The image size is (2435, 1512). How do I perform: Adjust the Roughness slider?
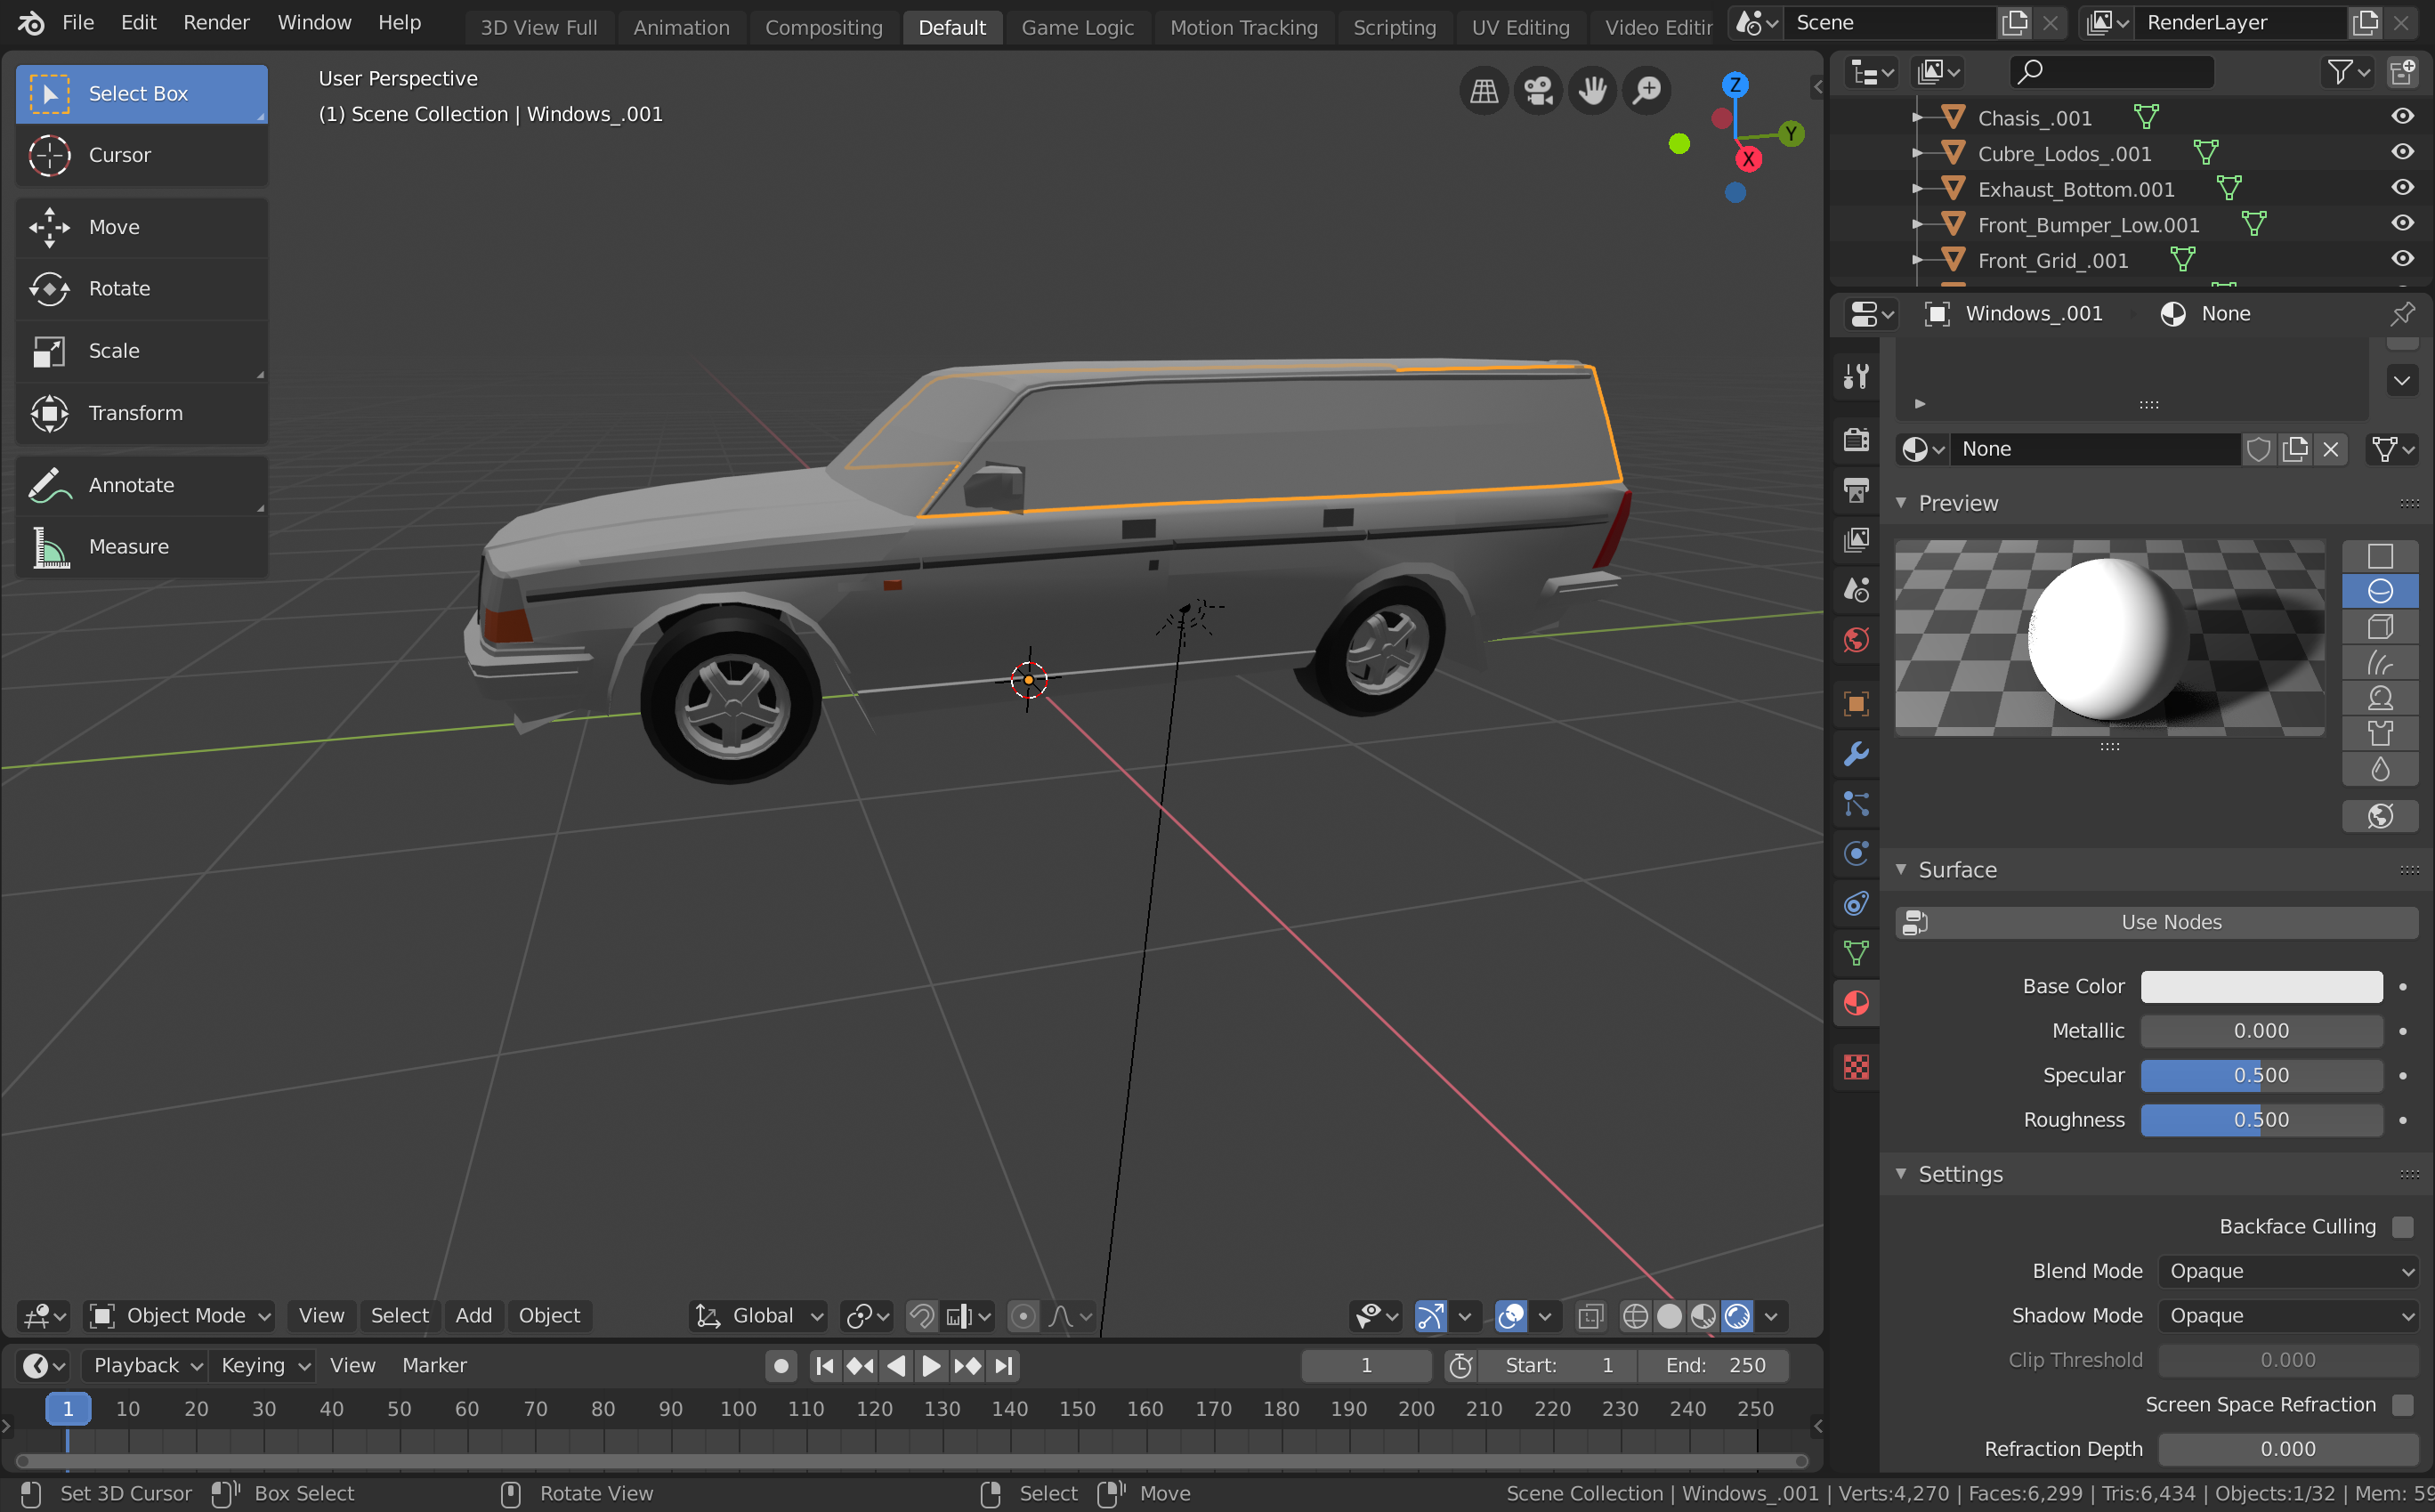2260,1120
